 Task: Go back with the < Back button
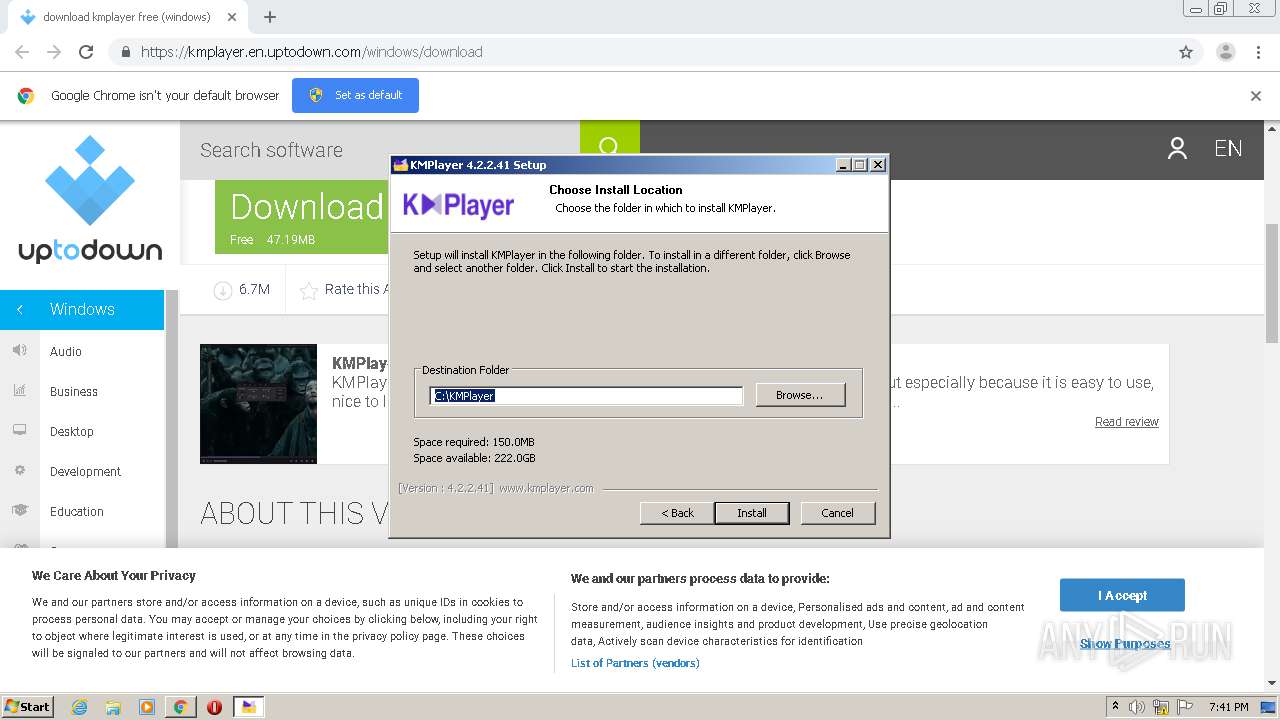[x=677, y=513]
